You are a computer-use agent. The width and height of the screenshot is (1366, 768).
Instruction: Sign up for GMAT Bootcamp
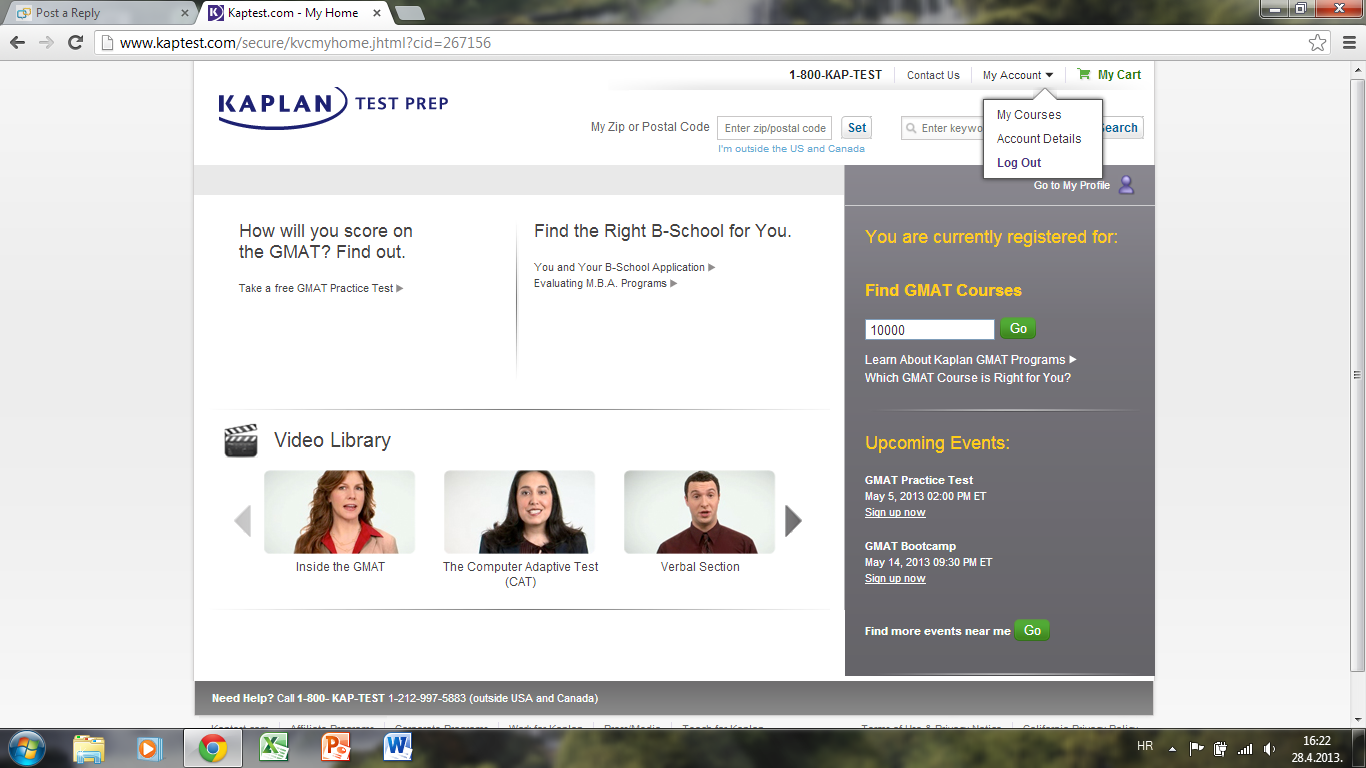[895, 579]
